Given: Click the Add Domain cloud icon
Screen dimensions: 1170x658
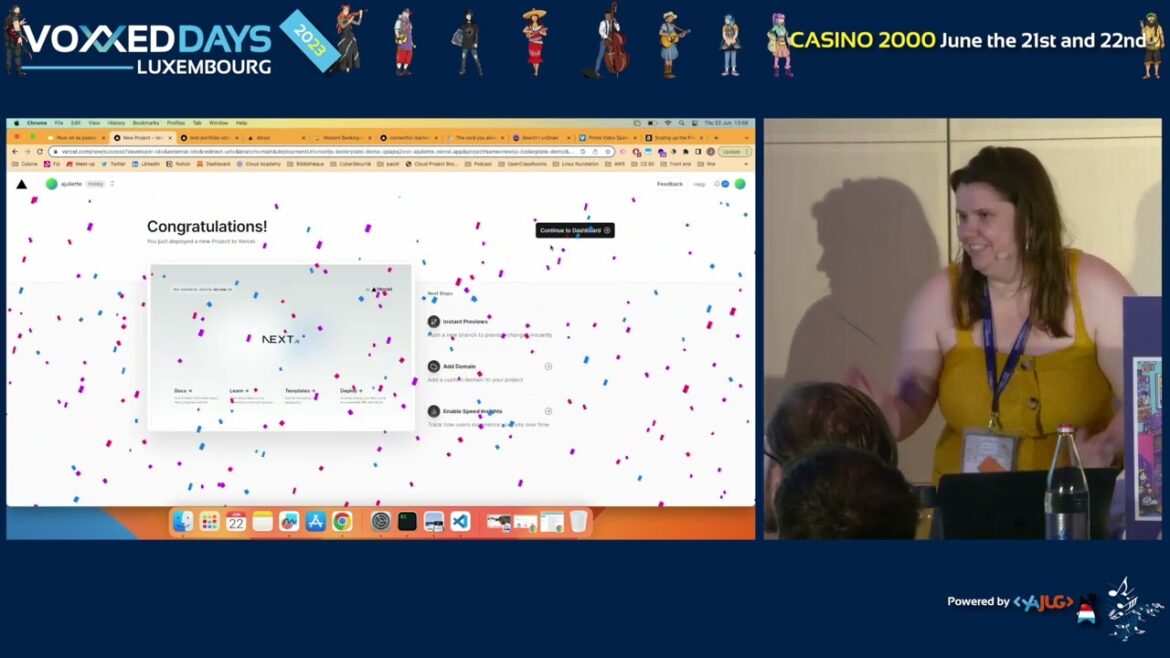Looking at the screenshot, I should (x=434, y=366).
